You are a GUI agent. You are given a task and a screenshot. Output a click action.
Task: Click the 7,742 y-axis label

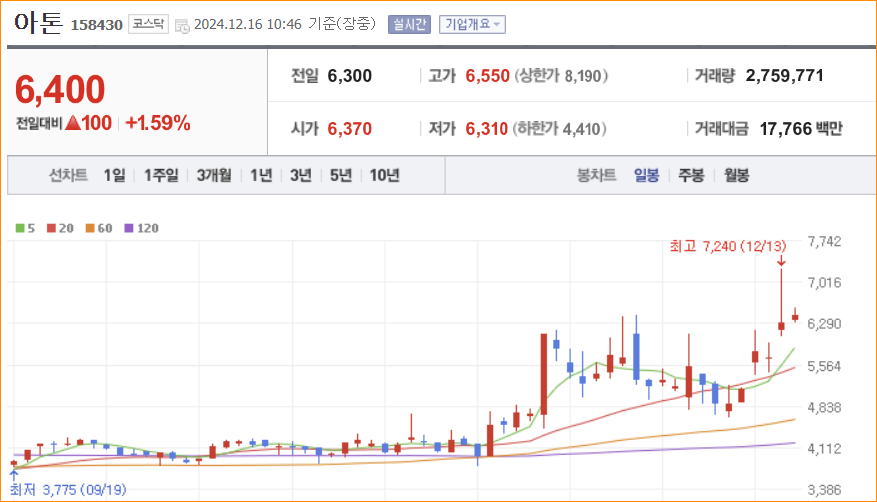pyautogui.click(x=824, y=241)
